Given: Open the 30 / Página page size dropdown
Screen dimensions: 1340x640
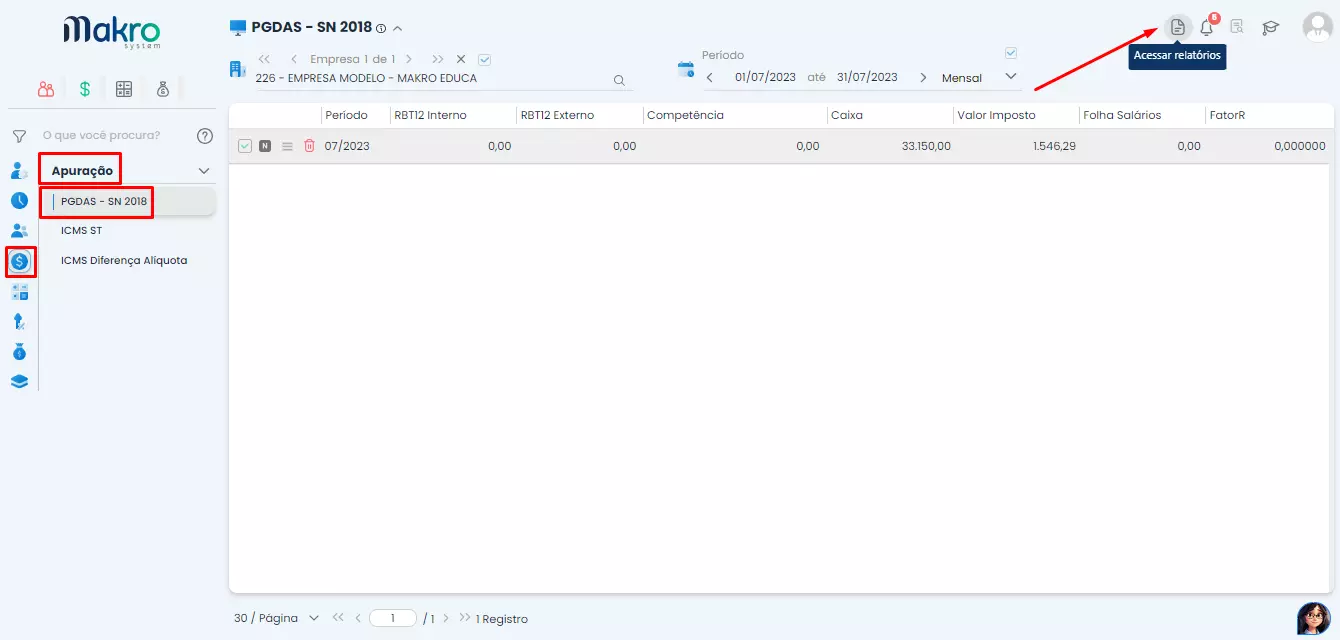Looking at the screenshot, I should pos(276,618).
